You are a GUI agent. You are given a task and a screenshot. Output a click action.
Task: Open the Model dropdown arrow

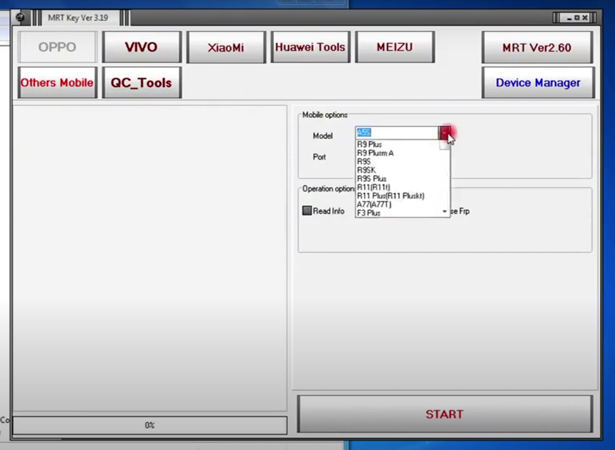445,133
